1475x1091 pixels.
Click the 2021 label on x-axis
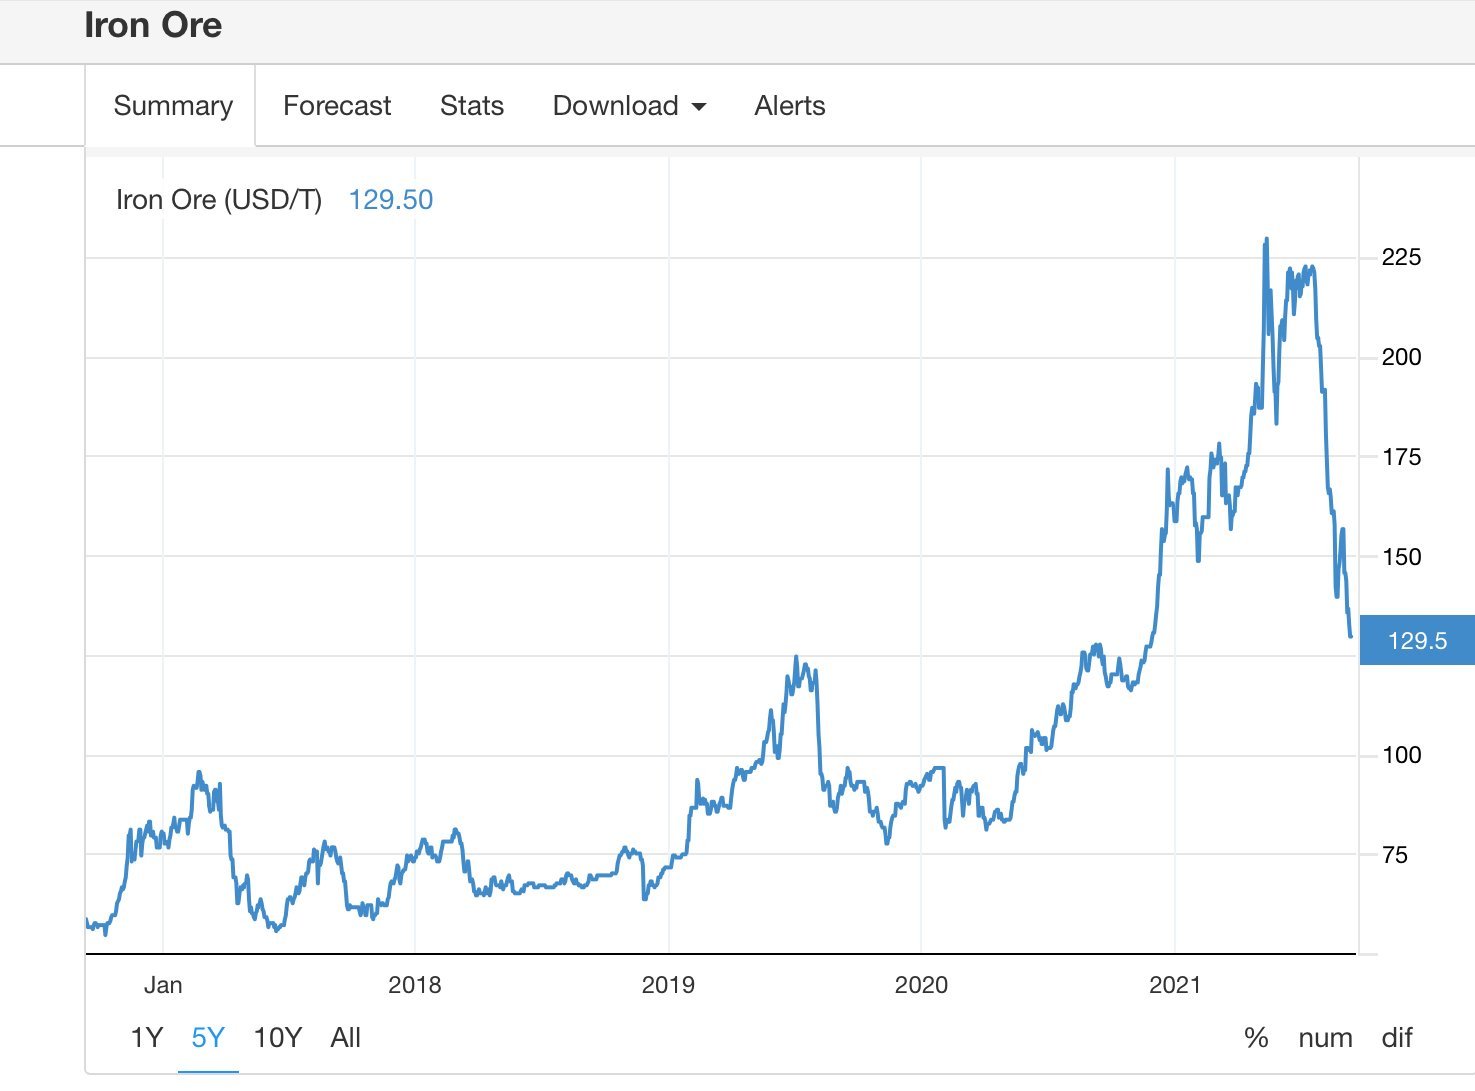1174,985
